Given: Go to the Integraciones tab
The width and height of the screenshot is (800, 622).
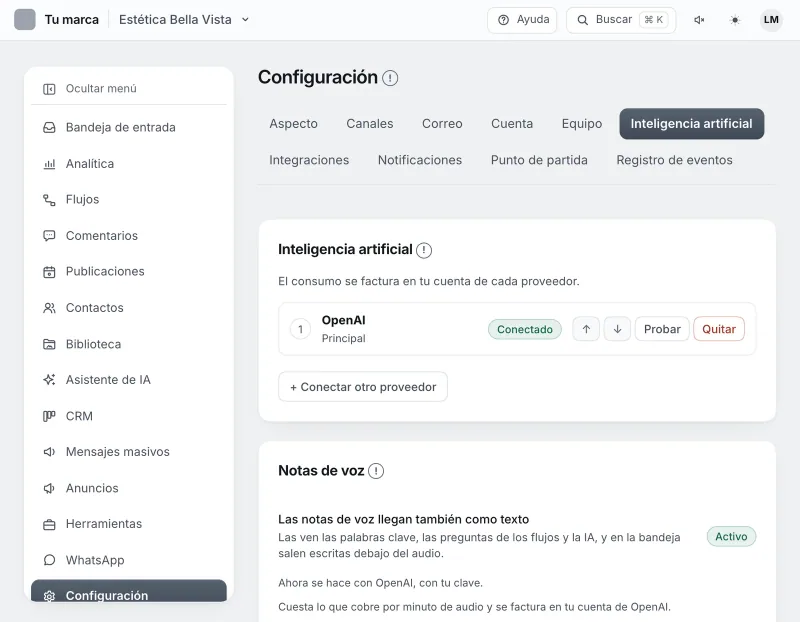Looking at the screenshot, I should (309, 160).
